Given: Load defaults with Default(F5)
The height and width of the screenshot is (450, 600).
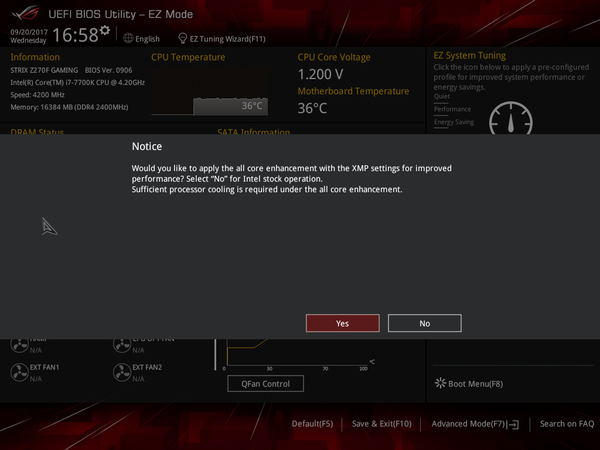Looking at the screenshot, I should click(312, 424).
